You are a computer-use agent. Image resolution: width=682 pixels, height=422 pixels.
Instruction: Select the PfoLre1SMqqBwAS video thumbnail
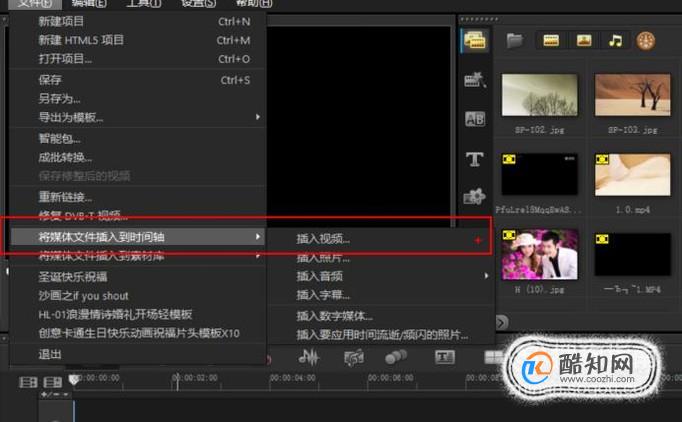539,174
